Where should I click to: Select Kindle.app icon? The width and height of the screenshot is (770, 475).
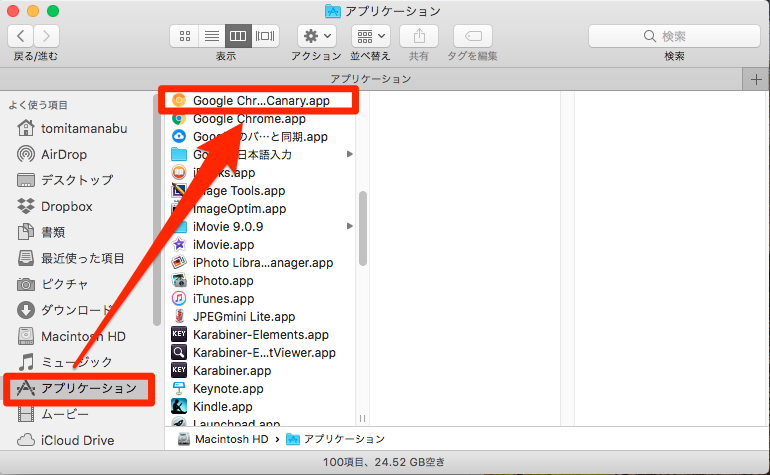click(x=179, y=407)
